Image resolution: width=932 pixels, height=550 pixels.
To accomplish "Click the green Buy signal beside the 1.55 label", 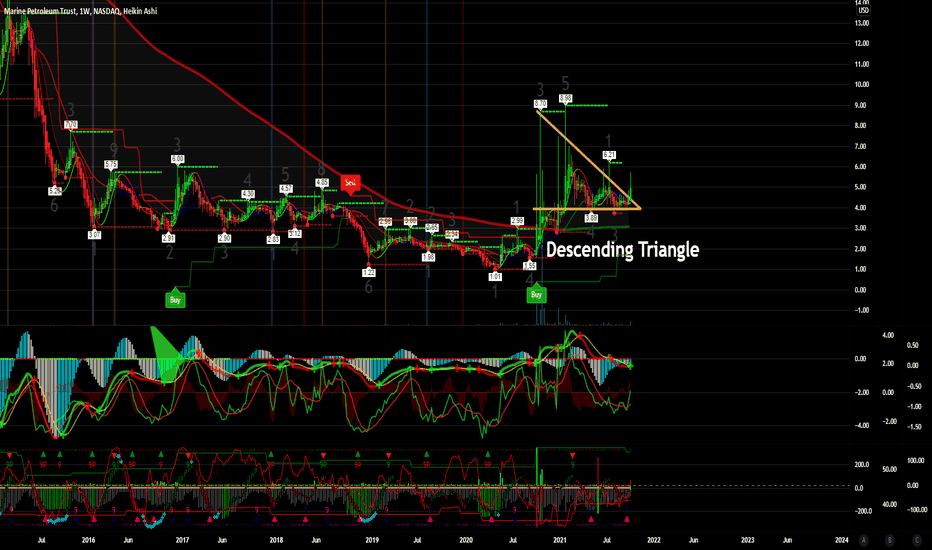I will [536, 294].
